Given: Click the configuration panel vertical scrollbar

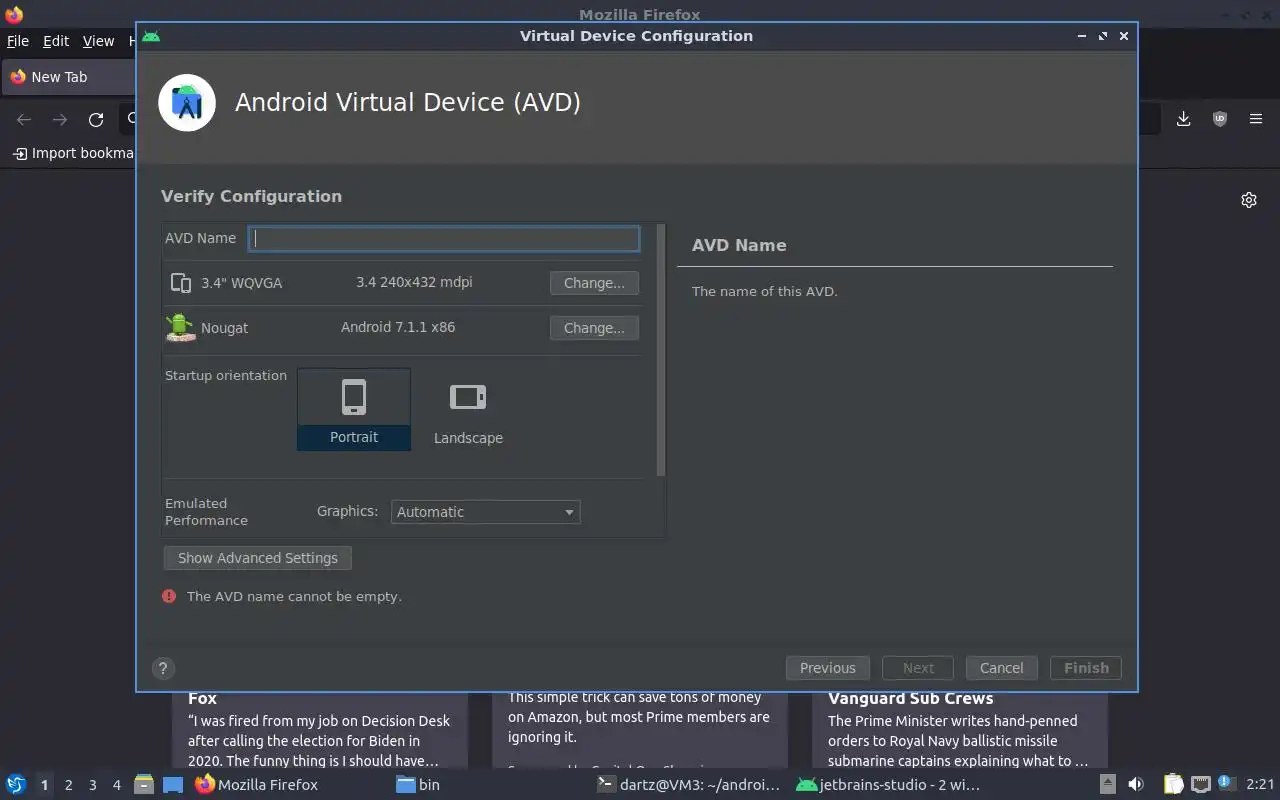Looking at the screenshot, I should (x=661, y=350).
